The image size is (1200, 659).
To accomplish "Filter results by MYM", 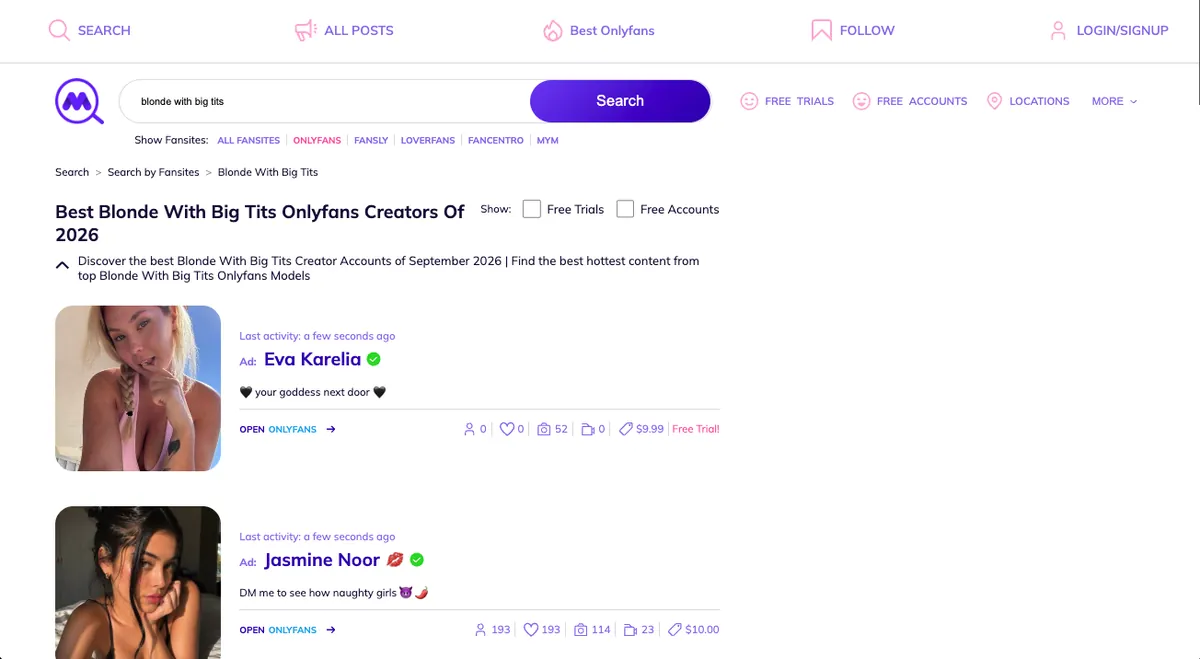I will click(548, 141).
